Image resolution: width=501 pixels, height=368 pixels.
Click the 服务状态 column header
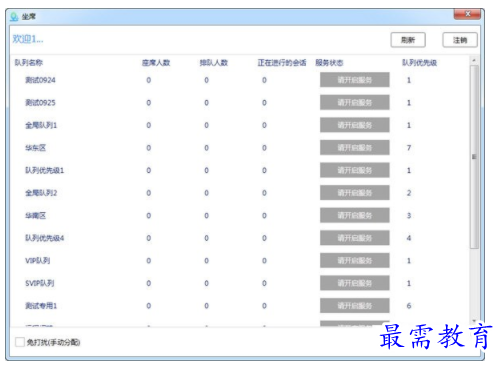pyautogui.click(x=329, y=63)
